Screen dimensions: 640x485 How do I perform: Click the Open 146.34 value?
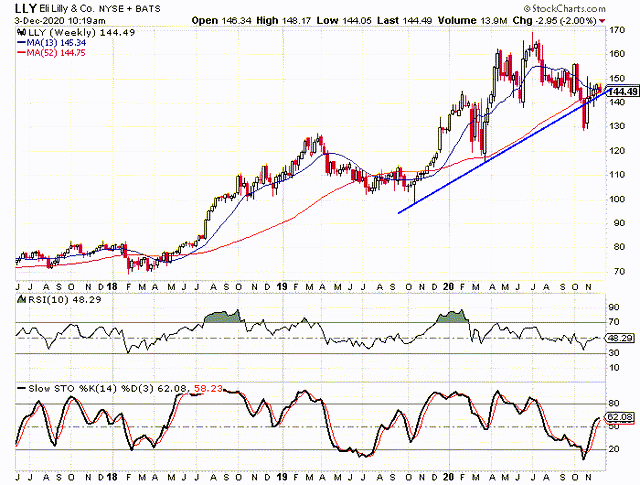(x=221, y=20)
